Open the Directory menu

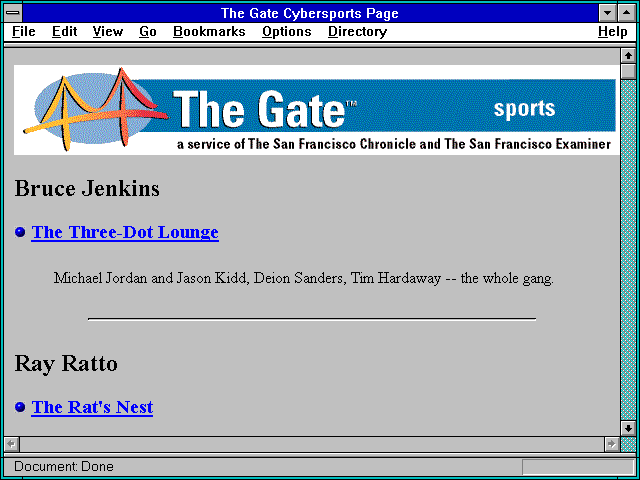click(x=358, y=31)
